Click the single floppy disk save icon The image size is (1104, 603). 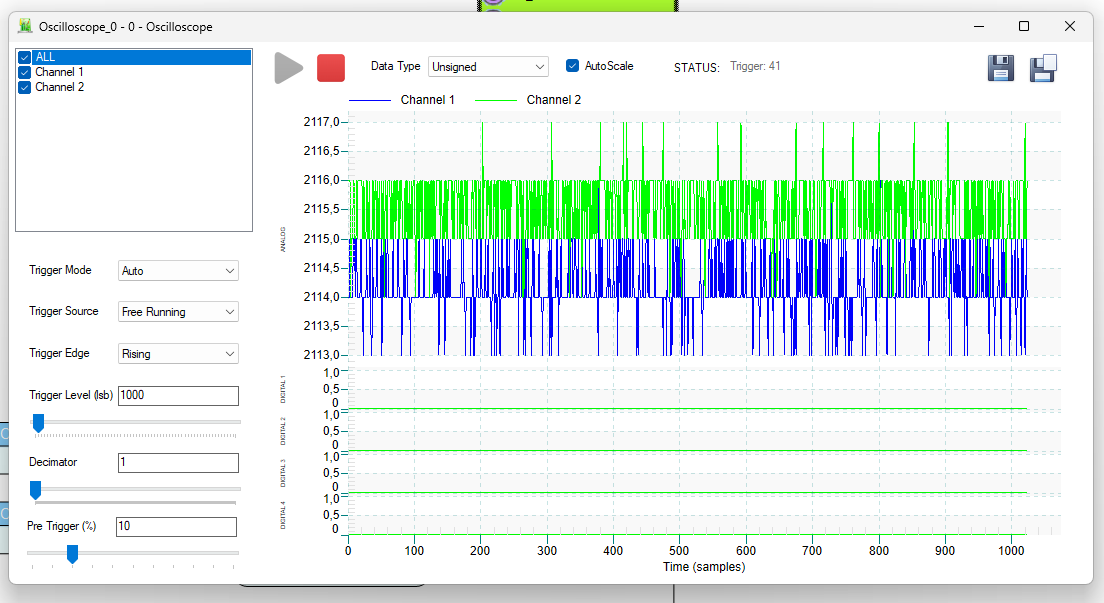pyautogui.click(x=1000, y=68)
